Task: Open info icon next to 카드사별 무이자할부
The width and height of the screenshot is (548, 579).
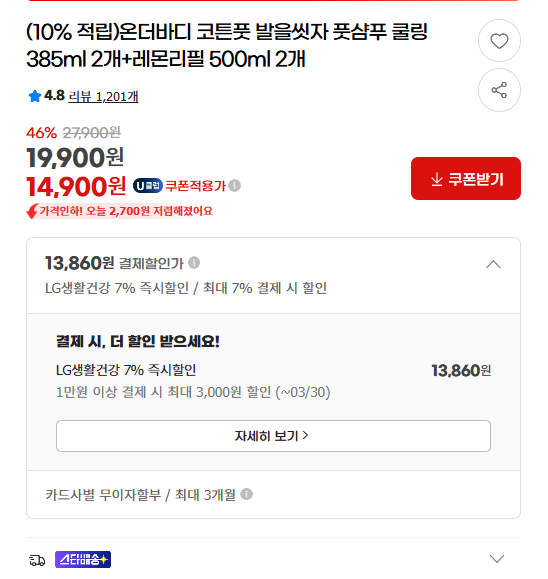Action: click(246, 494)
